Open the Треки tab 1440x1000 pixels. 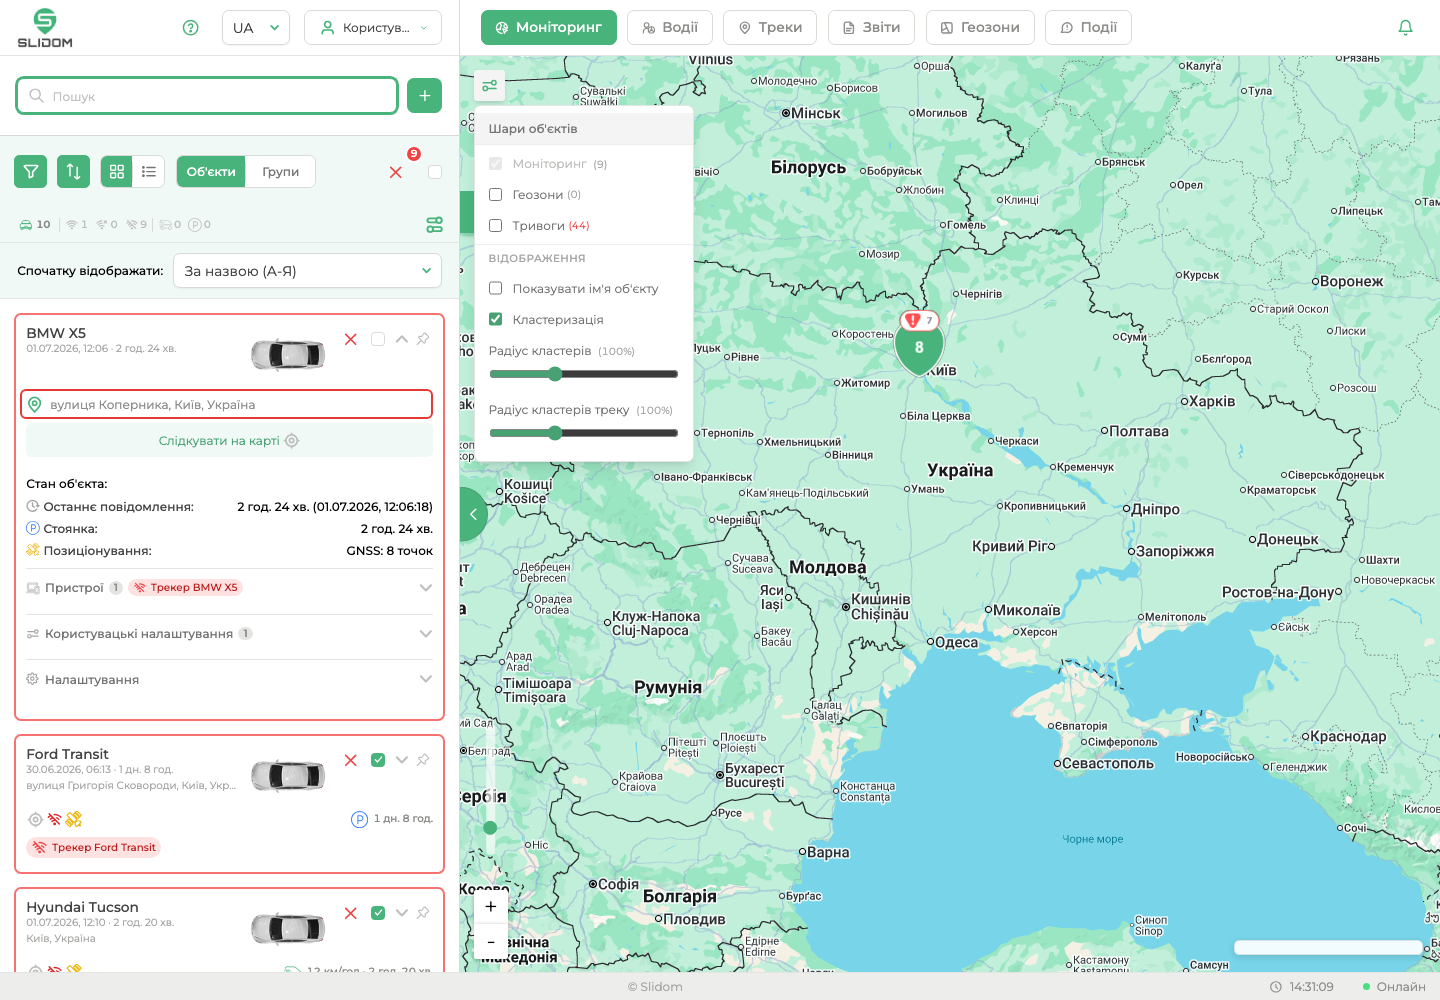tap(770, 28)
